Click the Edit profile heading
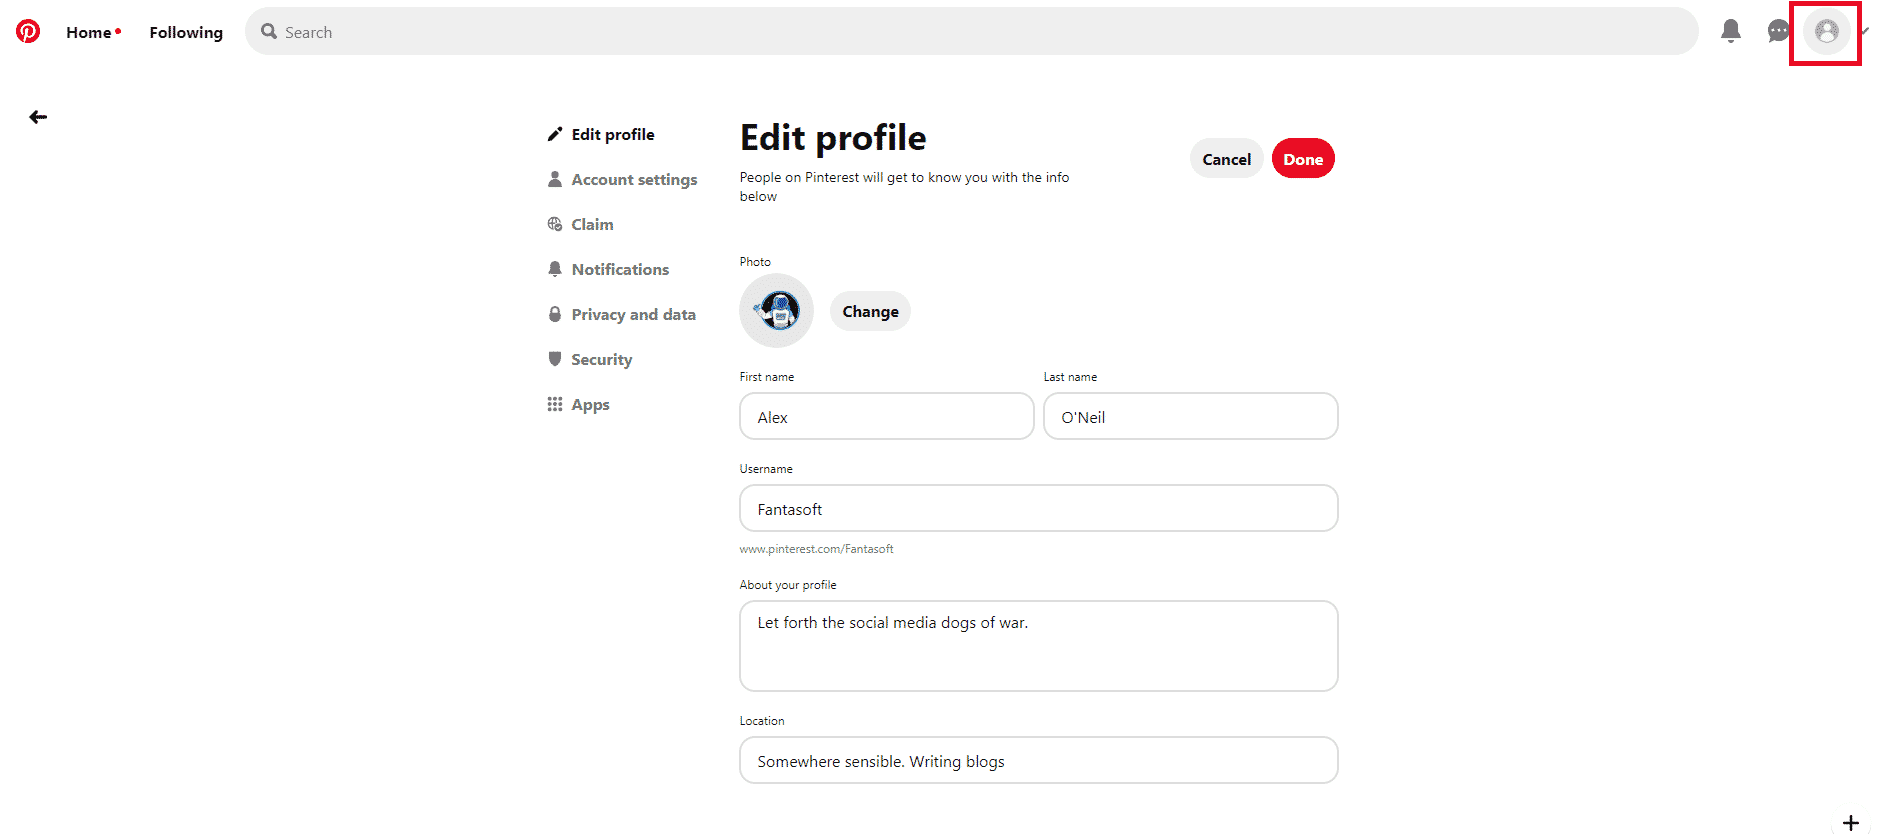The image size is (1888, 834). click(x=833, y=138)
